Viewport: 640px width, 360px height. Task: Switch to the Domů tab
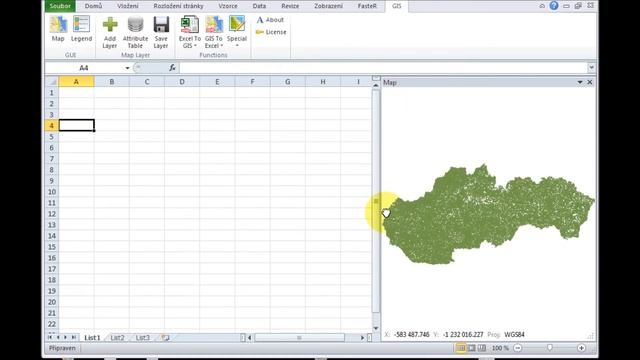[x=93, y=6]
